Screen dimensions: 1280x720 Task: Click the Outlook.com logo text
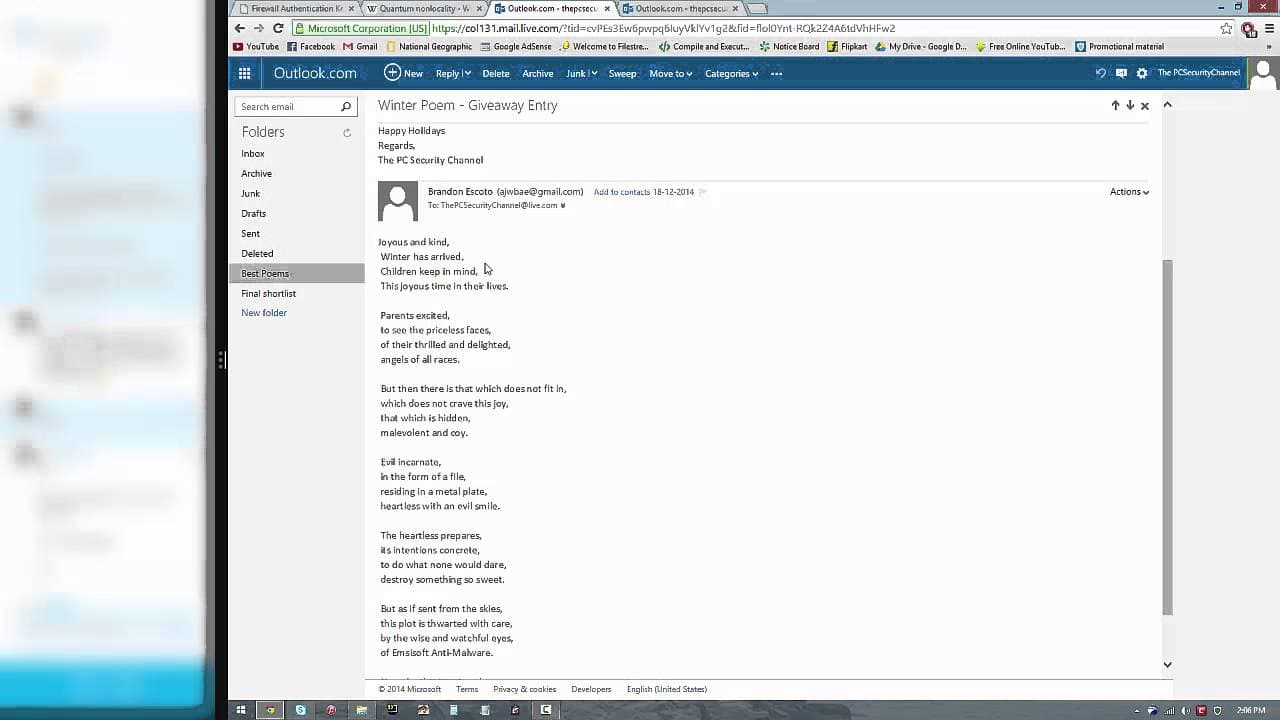coord(315,73)
